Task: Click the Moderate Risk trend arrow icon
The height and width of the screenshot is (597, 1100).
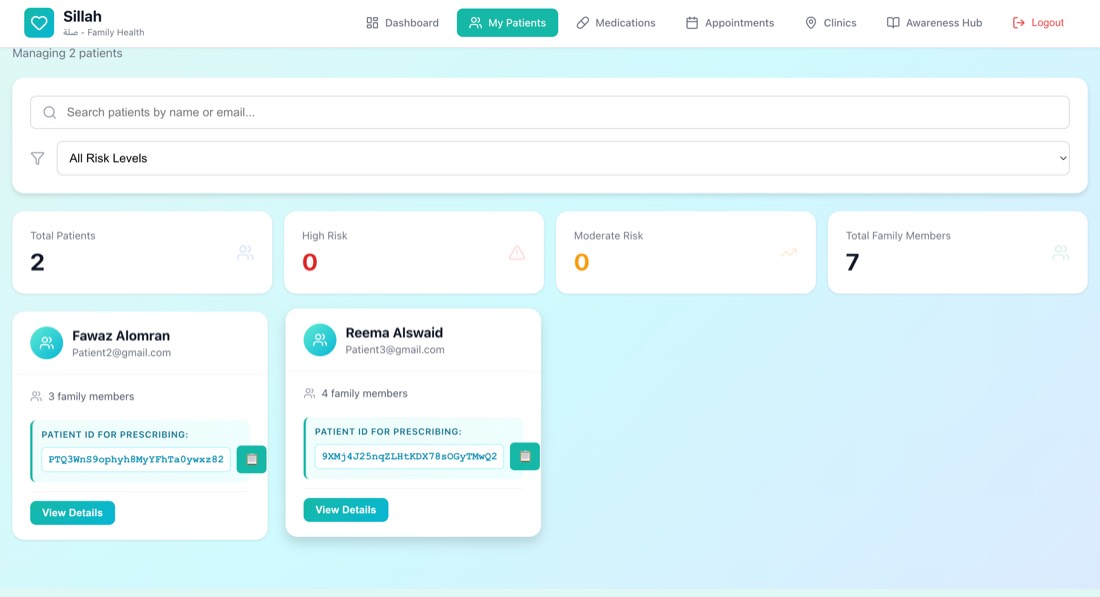Action: tap(789, 253)
